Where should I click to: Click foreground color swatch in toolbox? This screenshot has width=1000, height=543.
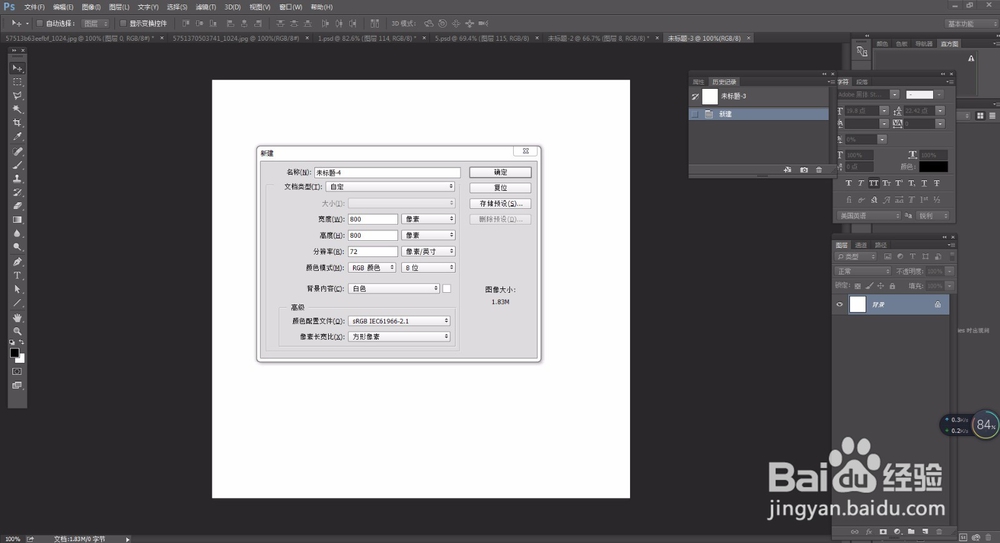pos(14,353)
